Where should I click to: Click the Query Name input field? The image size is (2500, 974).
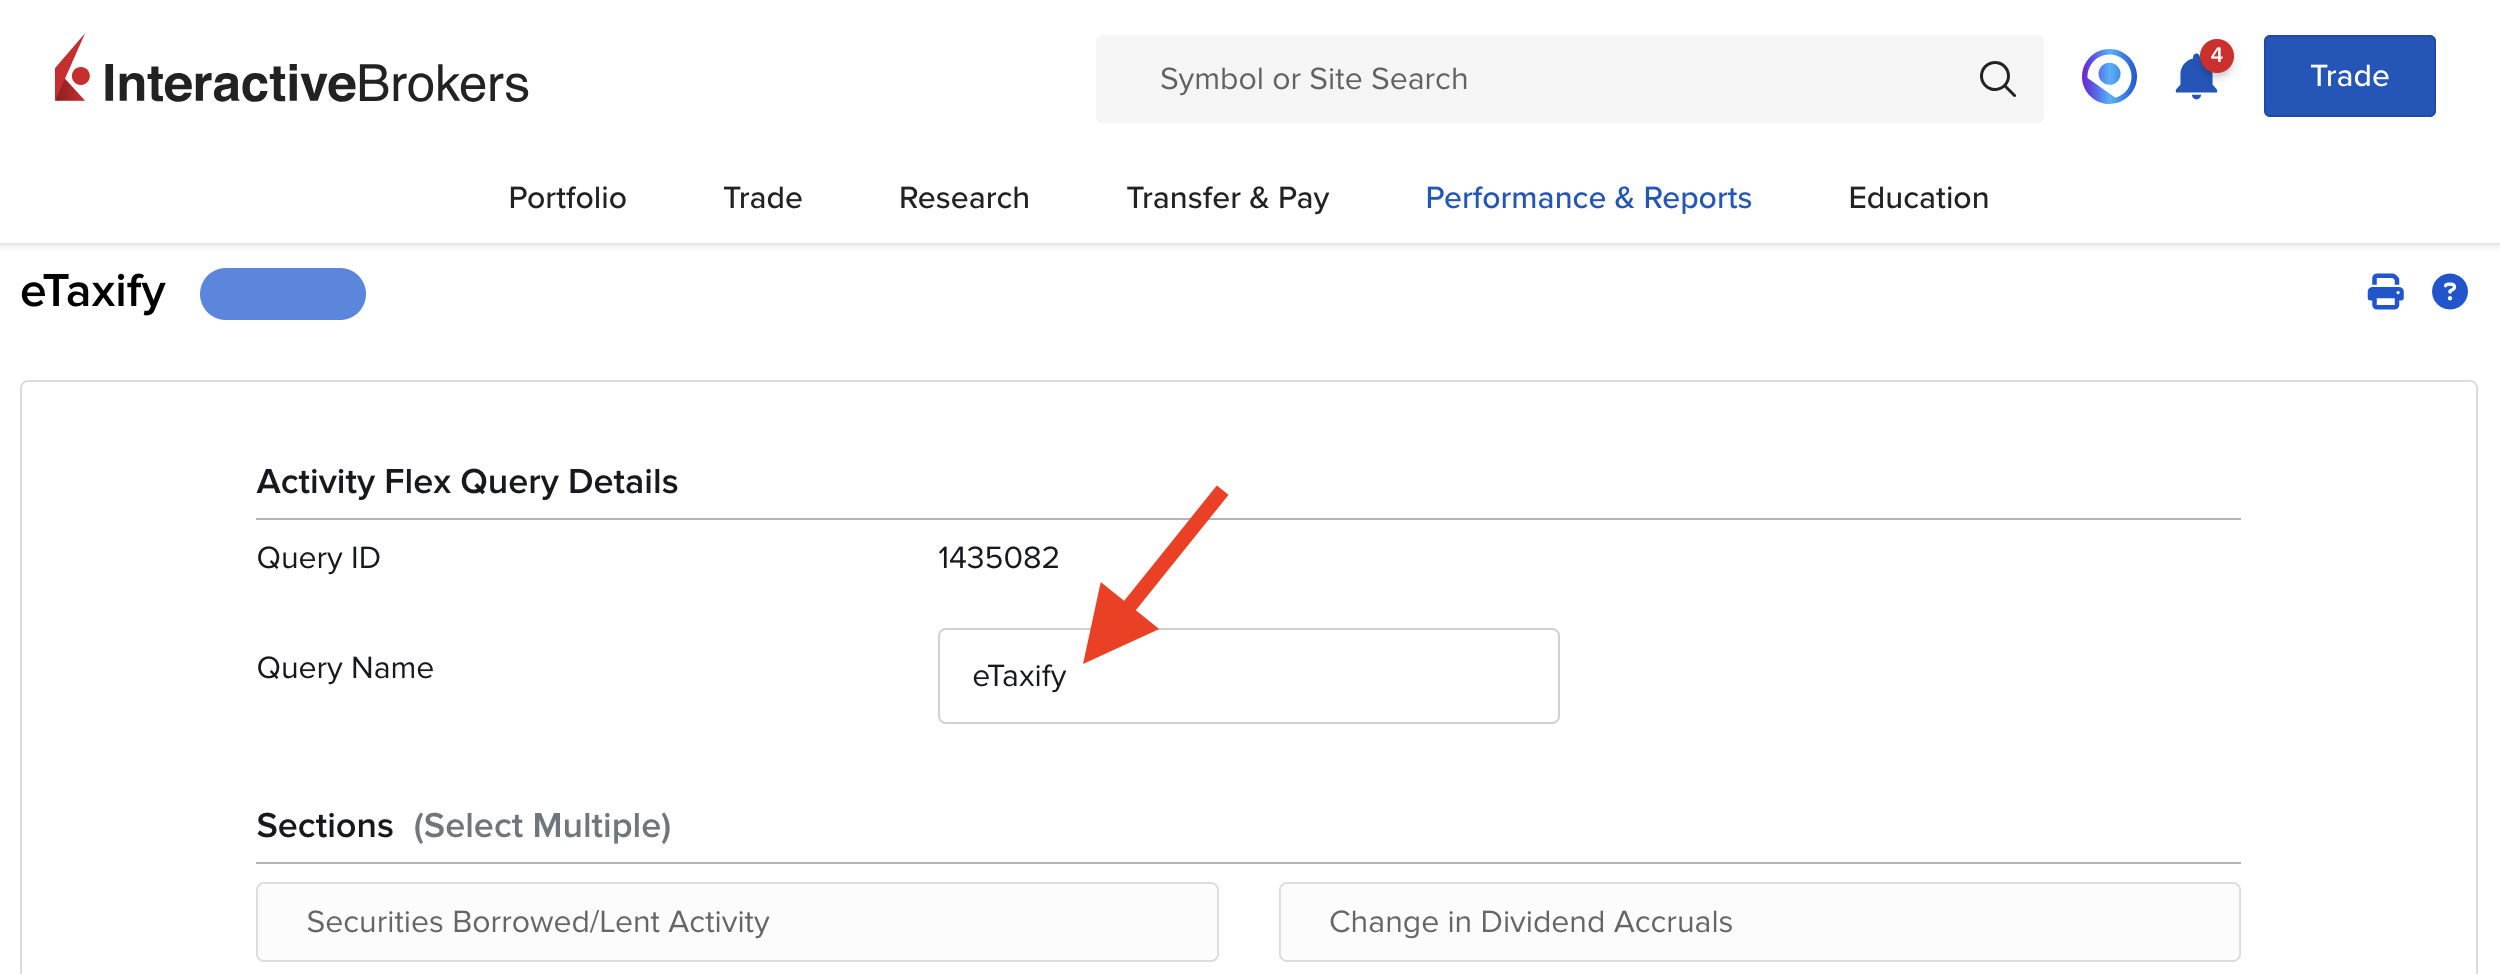click(x=1248, y=676)
